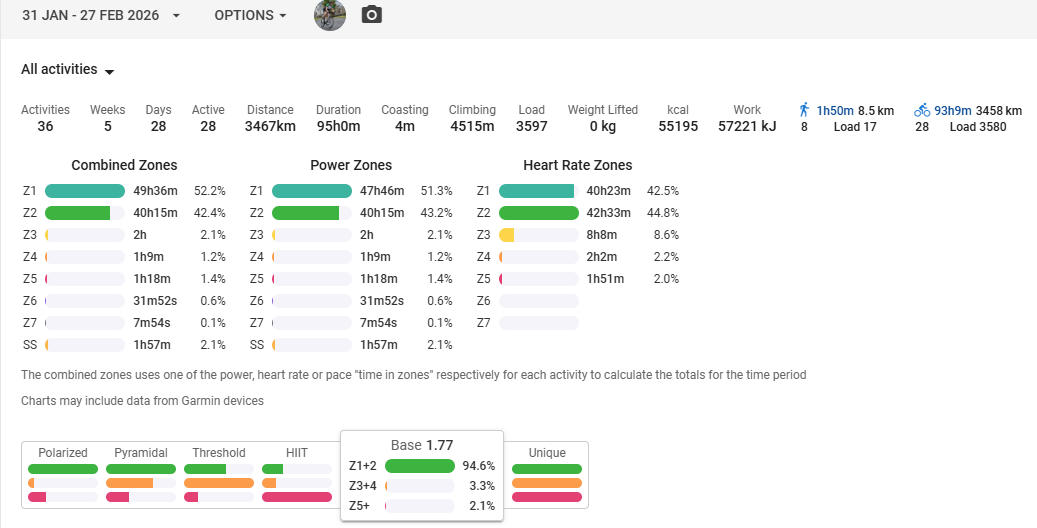
Task: Select the Polarized distribution model
Action: click(63, 476)
